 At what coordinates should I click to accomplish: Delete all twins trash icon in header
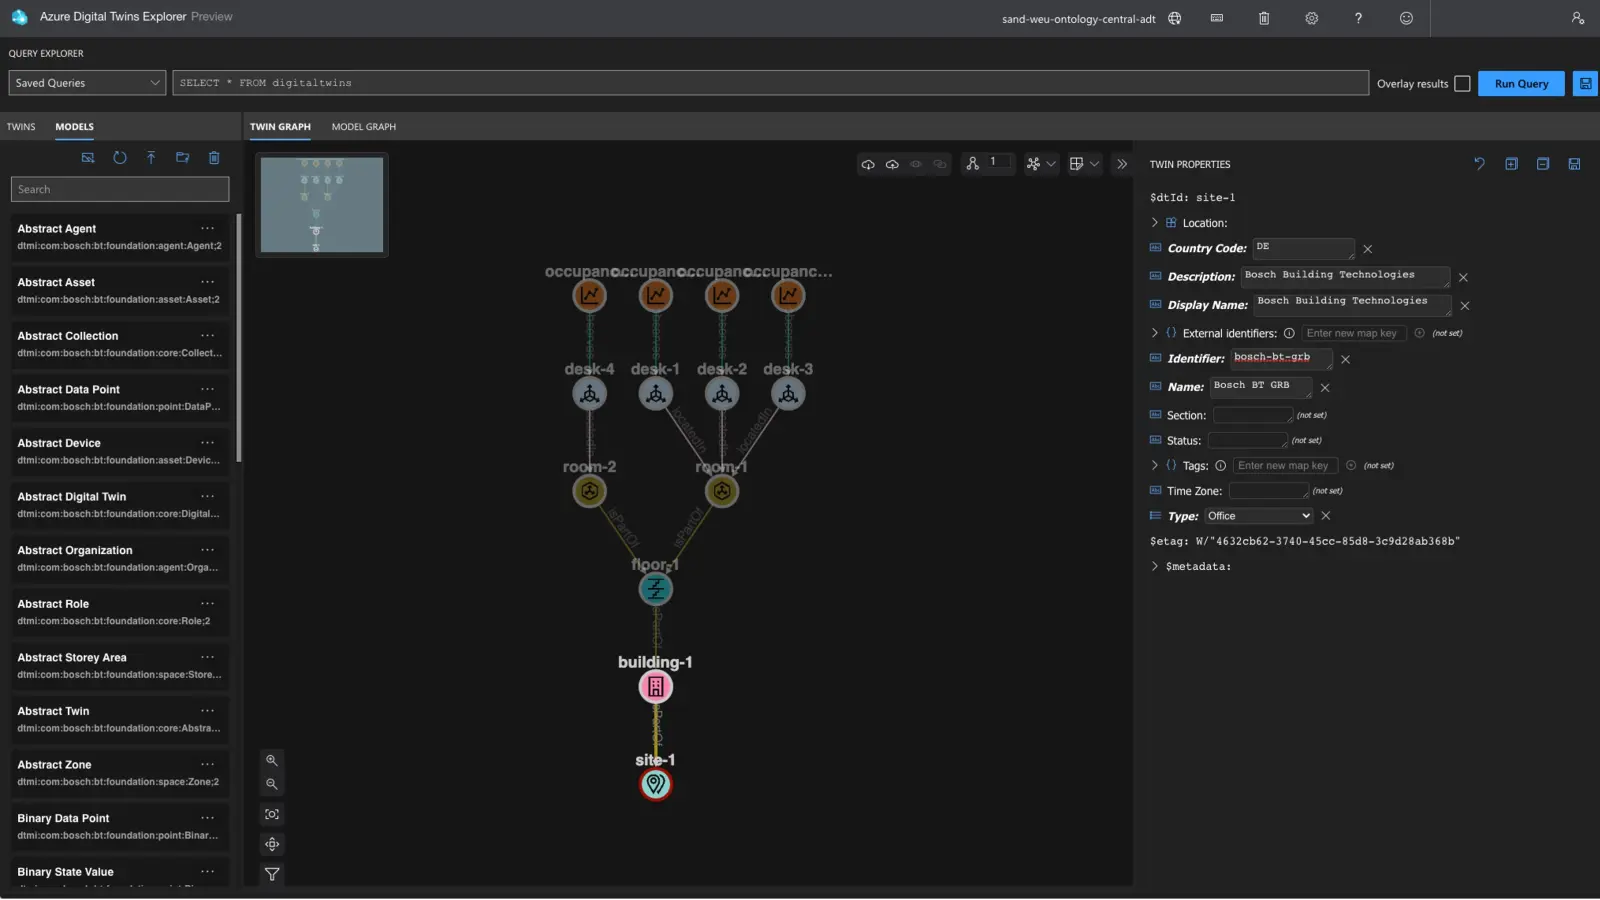coord(1264,18)
